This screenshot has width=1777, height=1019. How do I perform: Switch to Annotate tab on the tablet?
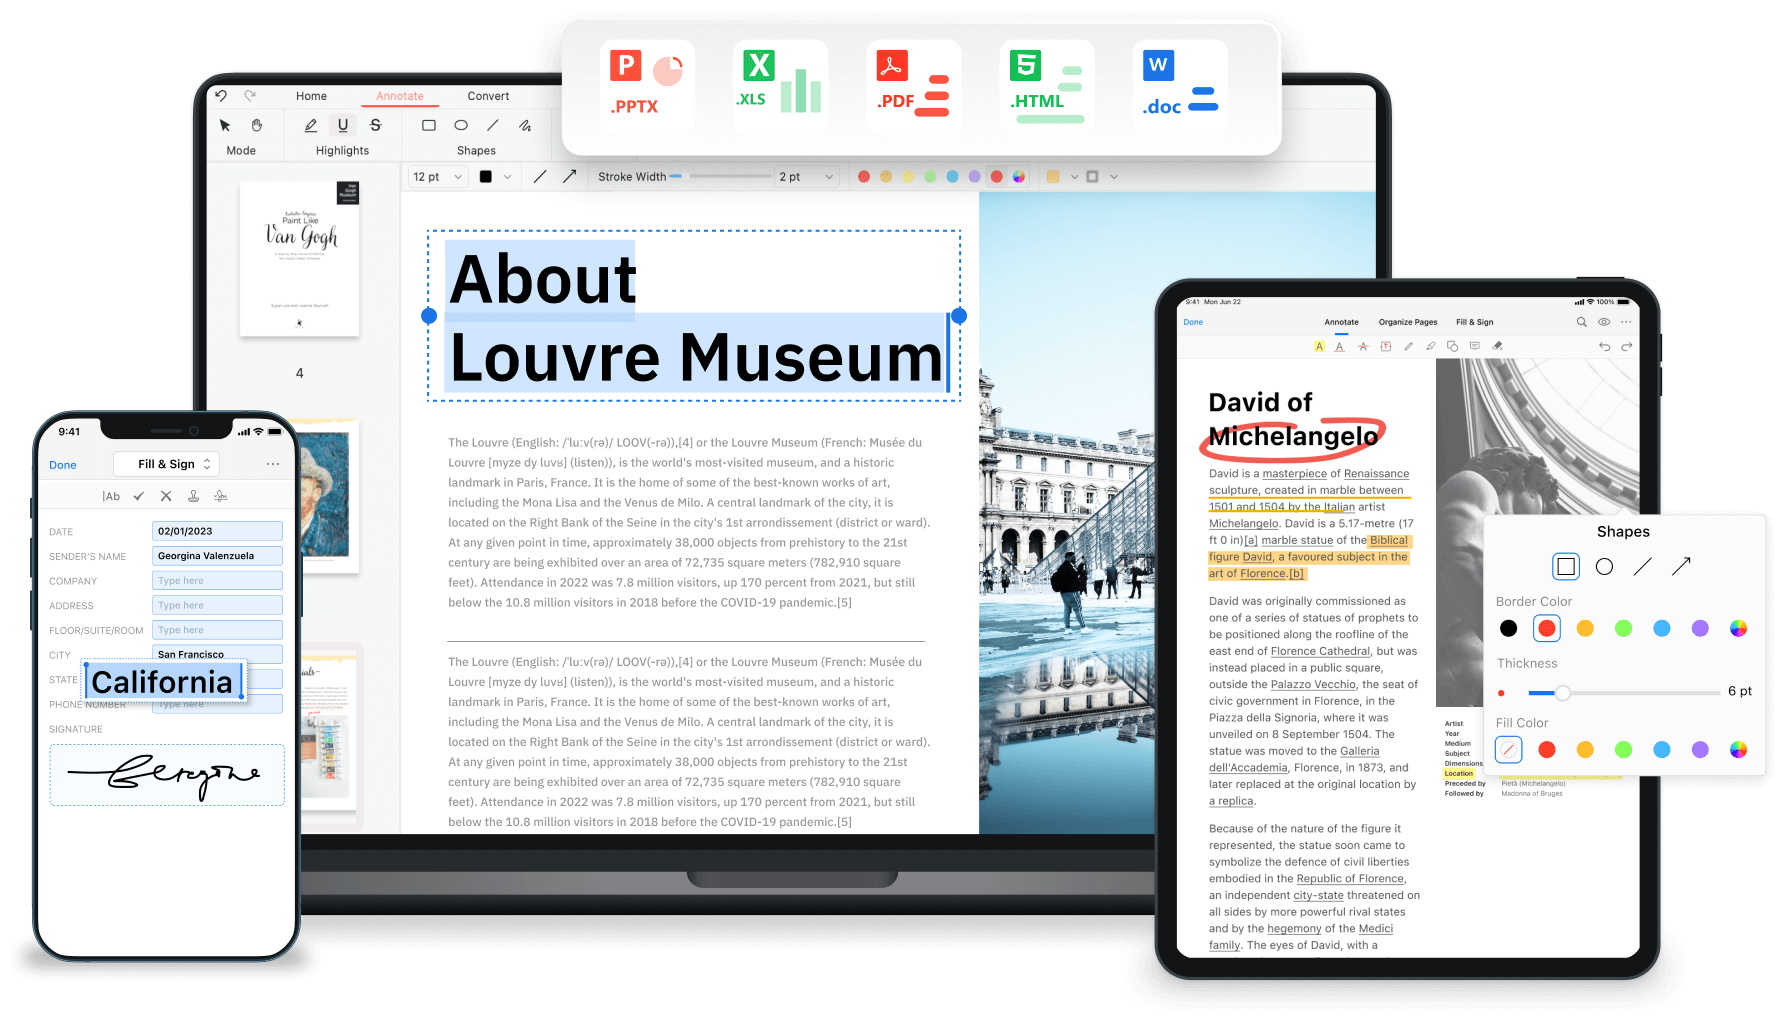click(1341, 322)
